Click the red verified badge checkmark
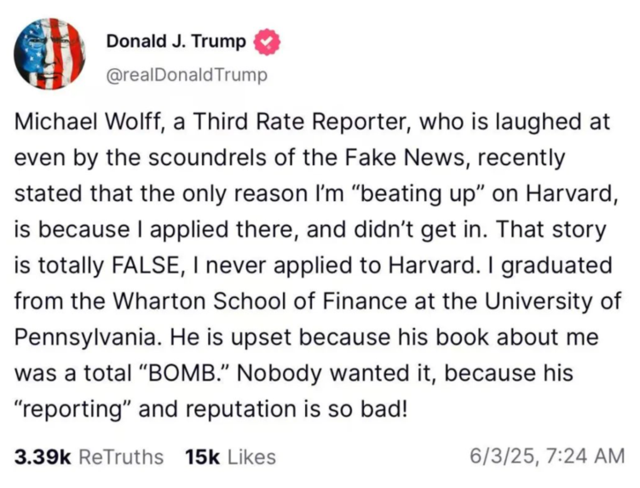 point(267,42)
